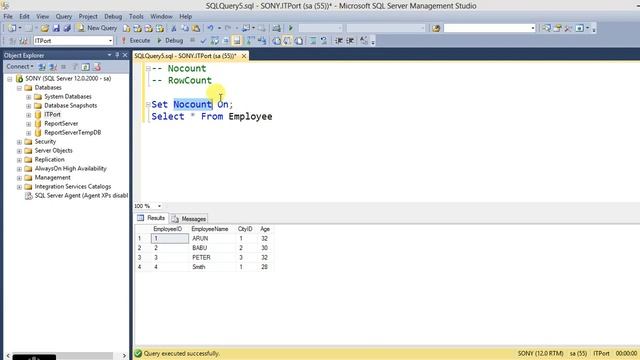The image size is (640, 360).
Task: Expand the ITPort database node
Action: point(29,115)
